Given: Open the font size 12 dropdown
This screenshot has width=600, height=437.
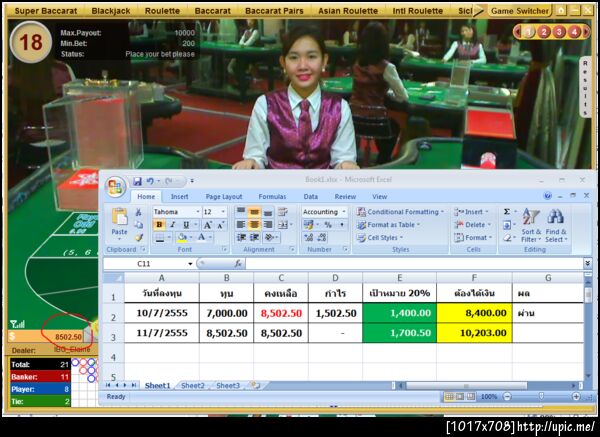Looking at the screenshot, I should pos(223,212).
